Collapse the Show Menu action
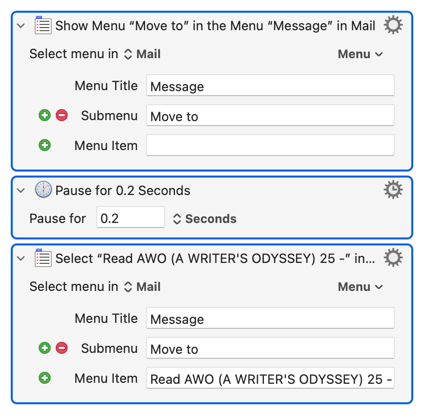 point(21,26)
